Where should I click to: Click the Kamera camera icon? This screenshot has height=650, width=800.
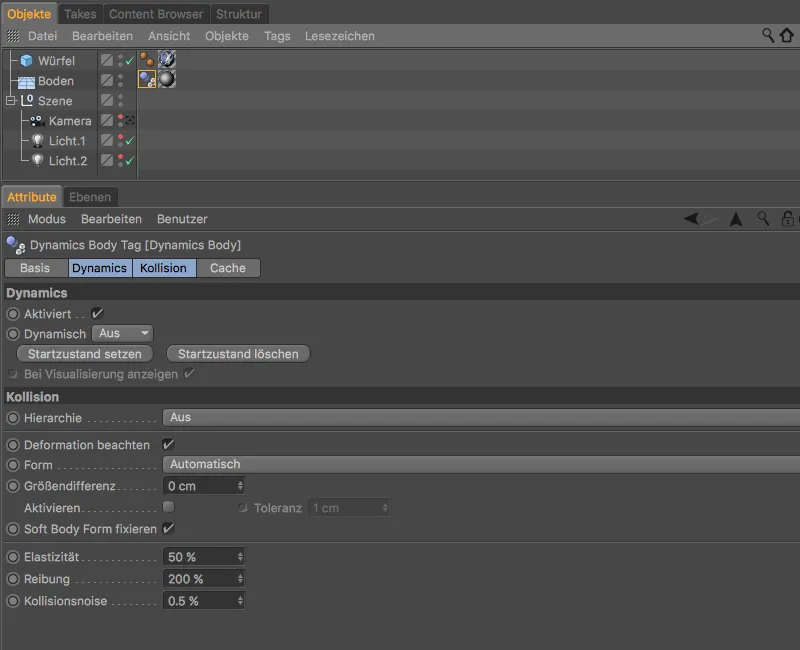tap(37, 121)
